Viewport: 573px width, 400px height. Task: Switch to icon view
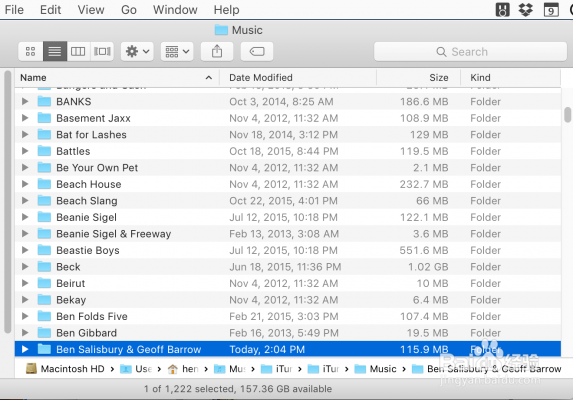[31, 52]
